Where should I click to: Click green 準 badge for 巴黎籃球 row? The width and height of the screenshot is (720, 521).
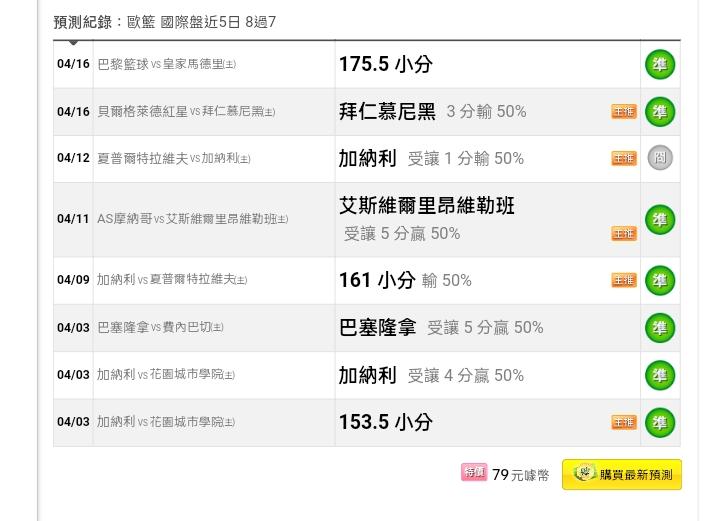coord(660,64)
